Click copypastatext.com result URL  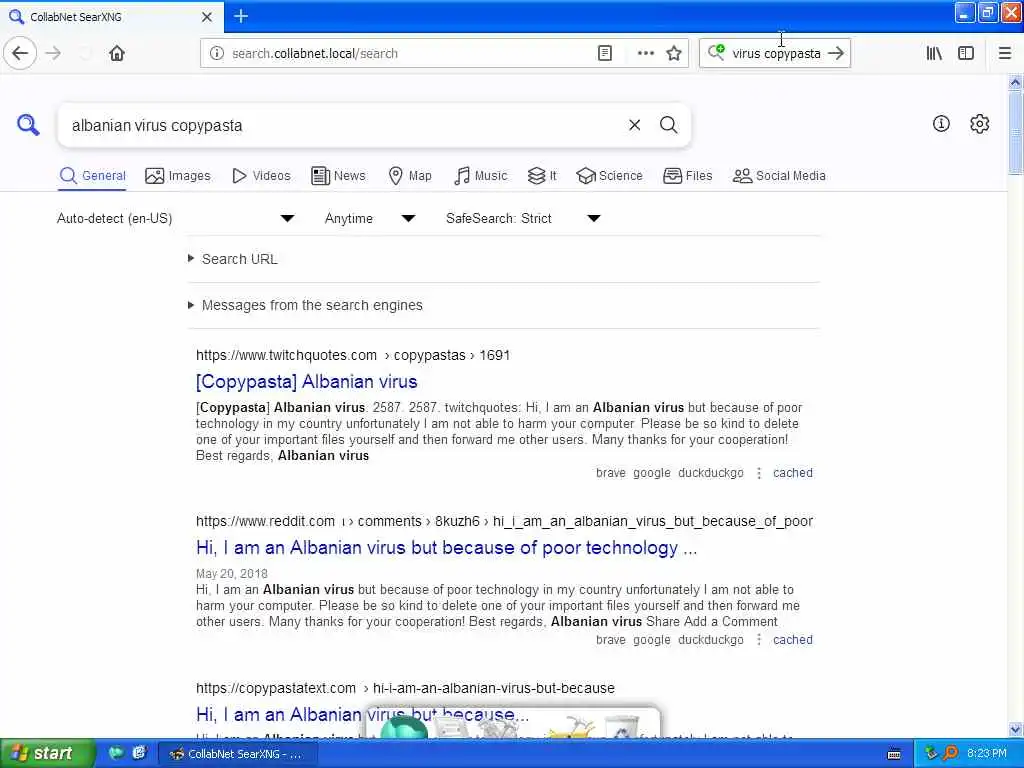click(x=405, y=688)
